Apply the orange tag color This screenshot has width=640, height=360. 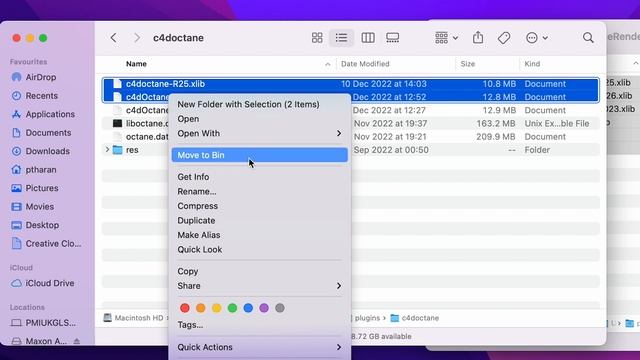200,308
